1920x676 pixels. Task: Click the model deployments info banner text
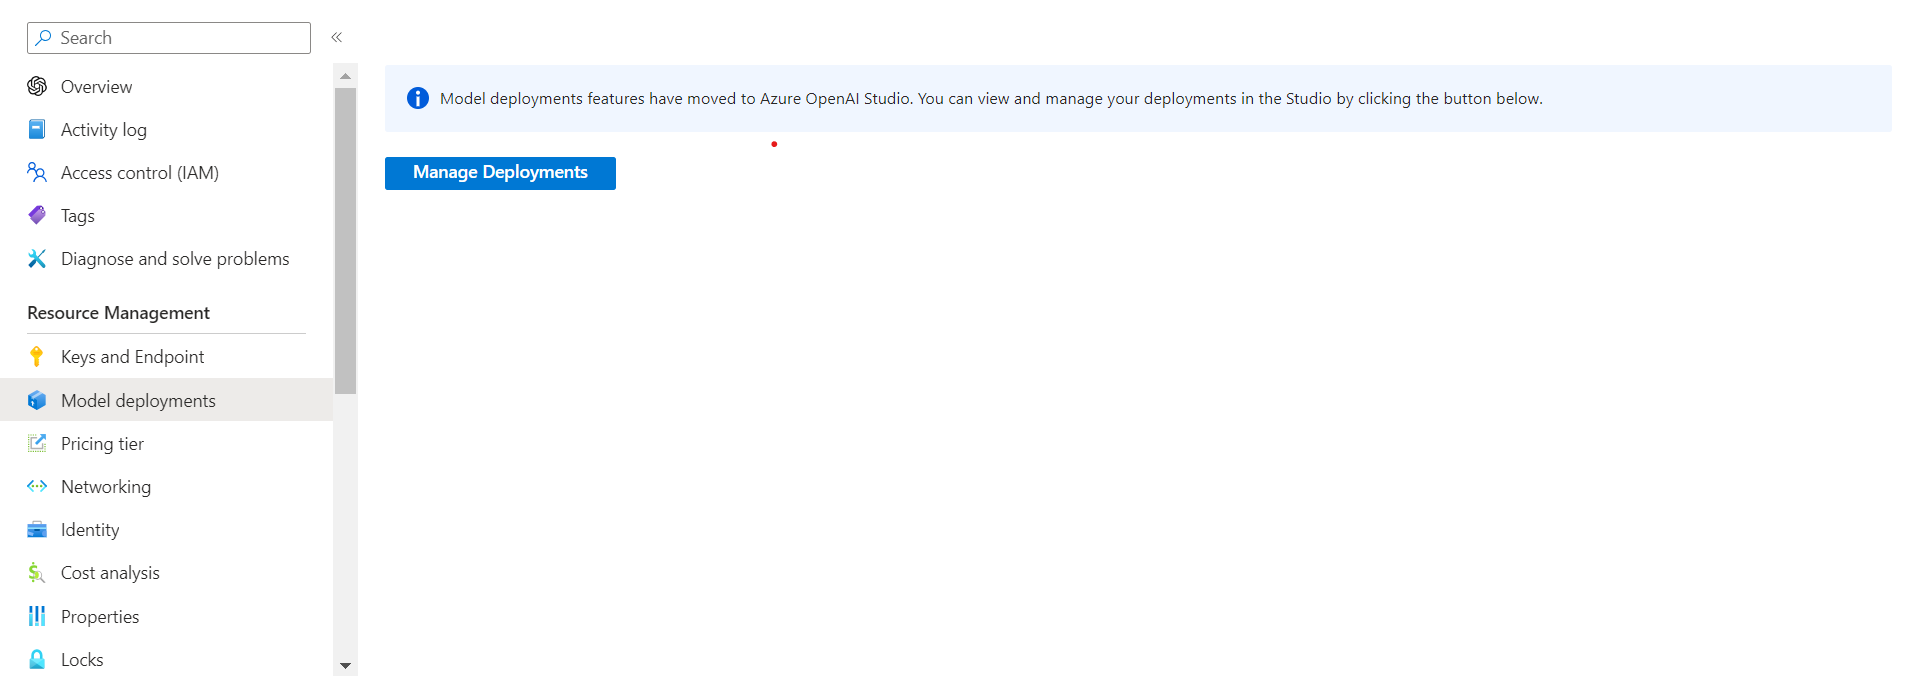point(991,99)
